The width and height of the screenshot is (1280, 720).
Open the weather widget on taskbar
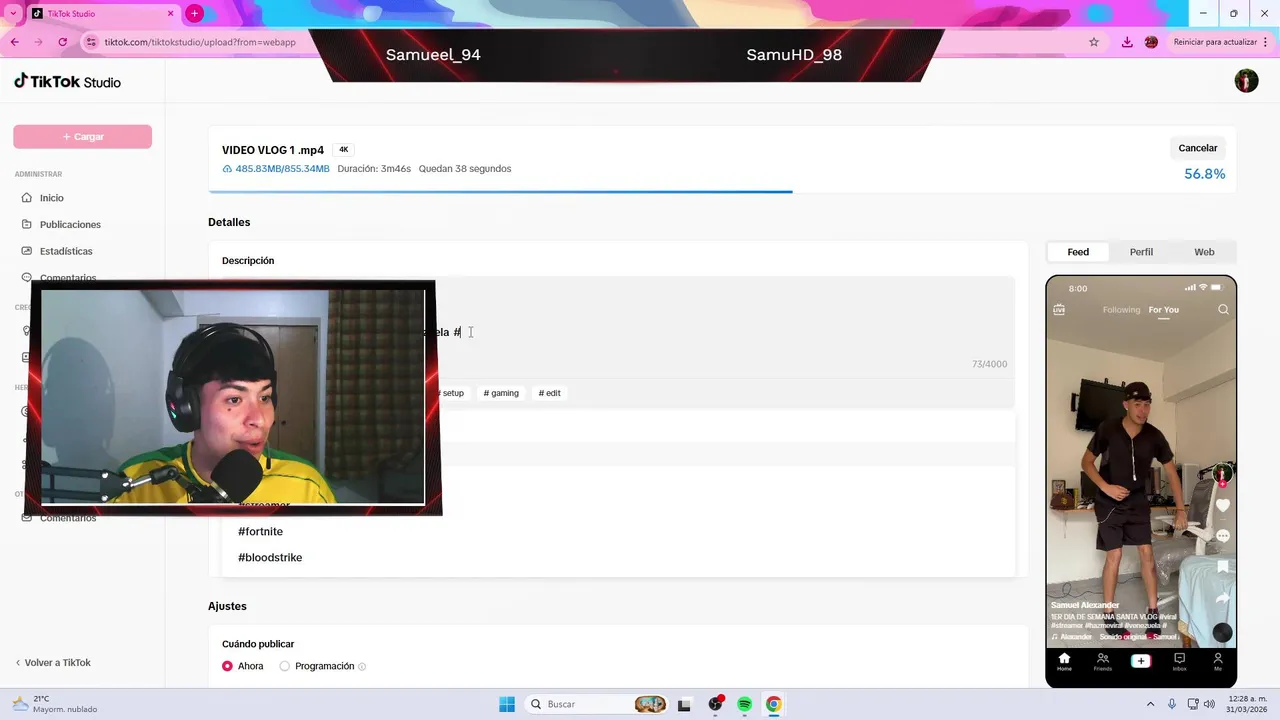click(x=55, y=704)
